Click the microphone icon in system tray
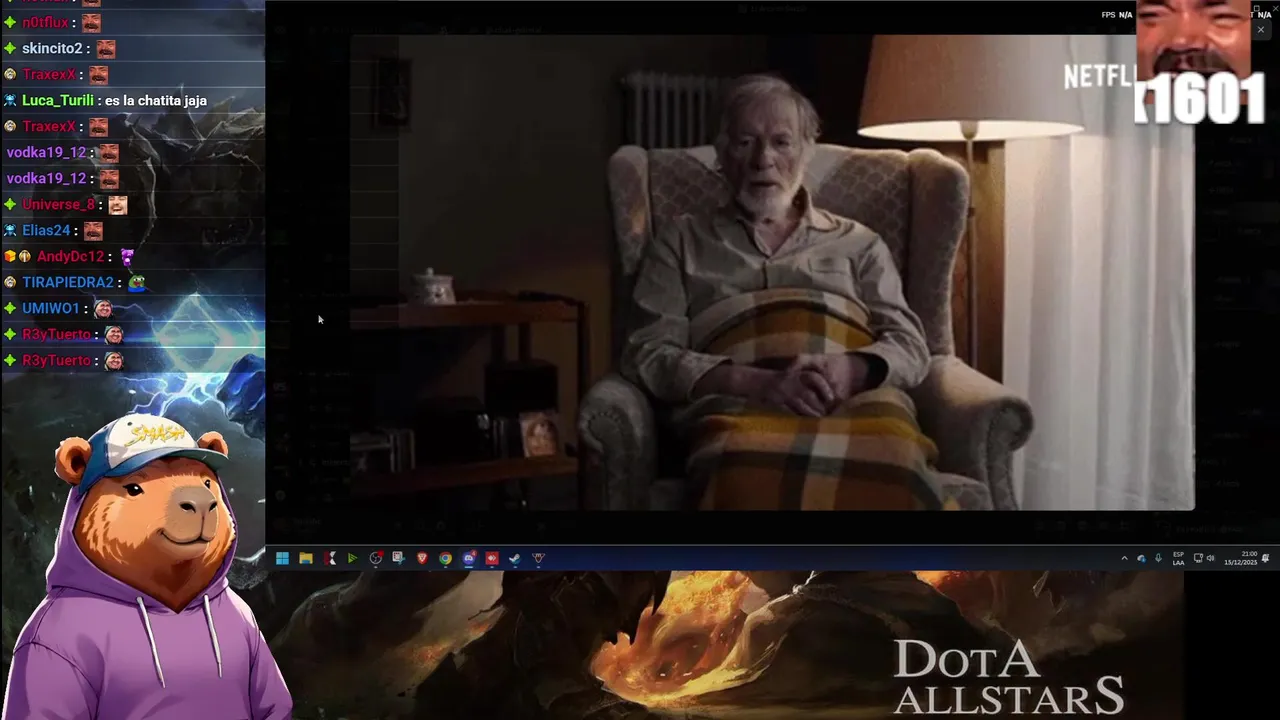1280x720 pixels. [x=1158, y=558]
